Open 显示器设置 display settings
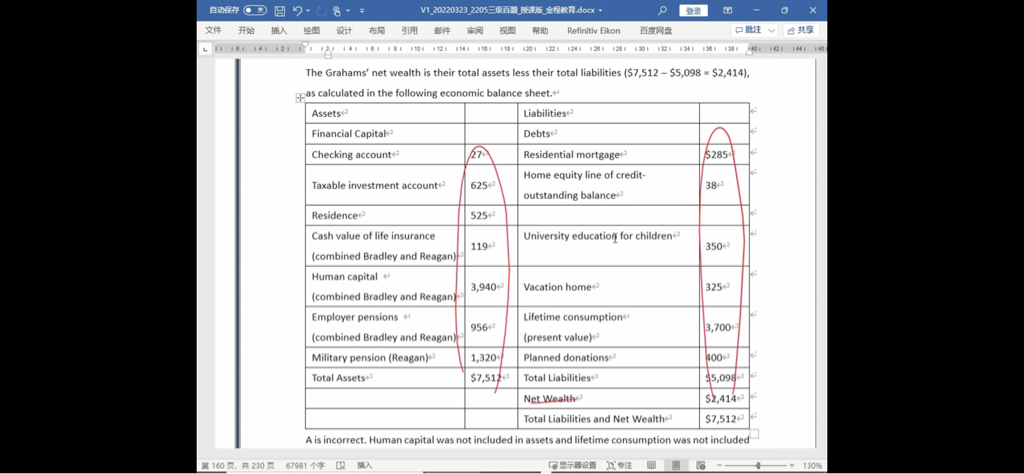1024x474 pixels. (x=573, y=466)
